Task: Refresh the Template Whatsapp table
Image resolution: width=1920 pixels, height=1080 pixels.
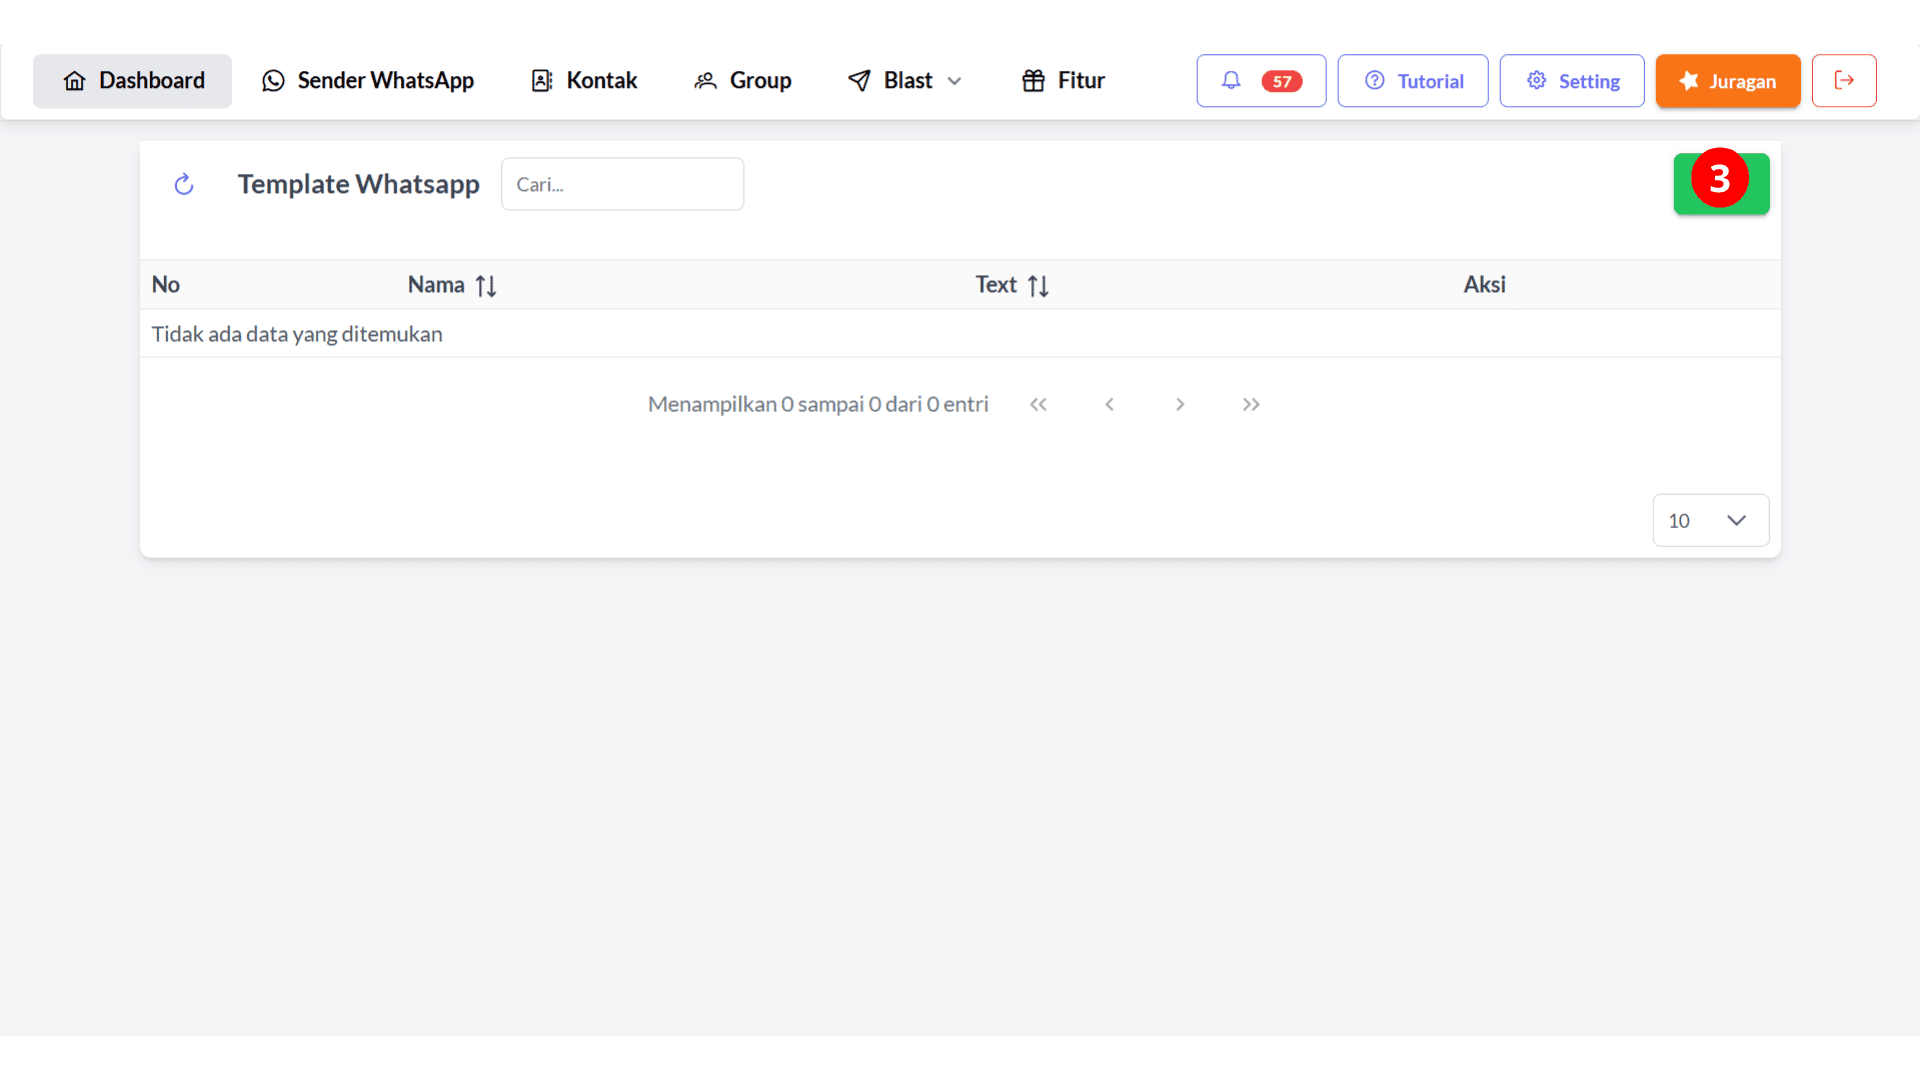Action: point(184,184)
